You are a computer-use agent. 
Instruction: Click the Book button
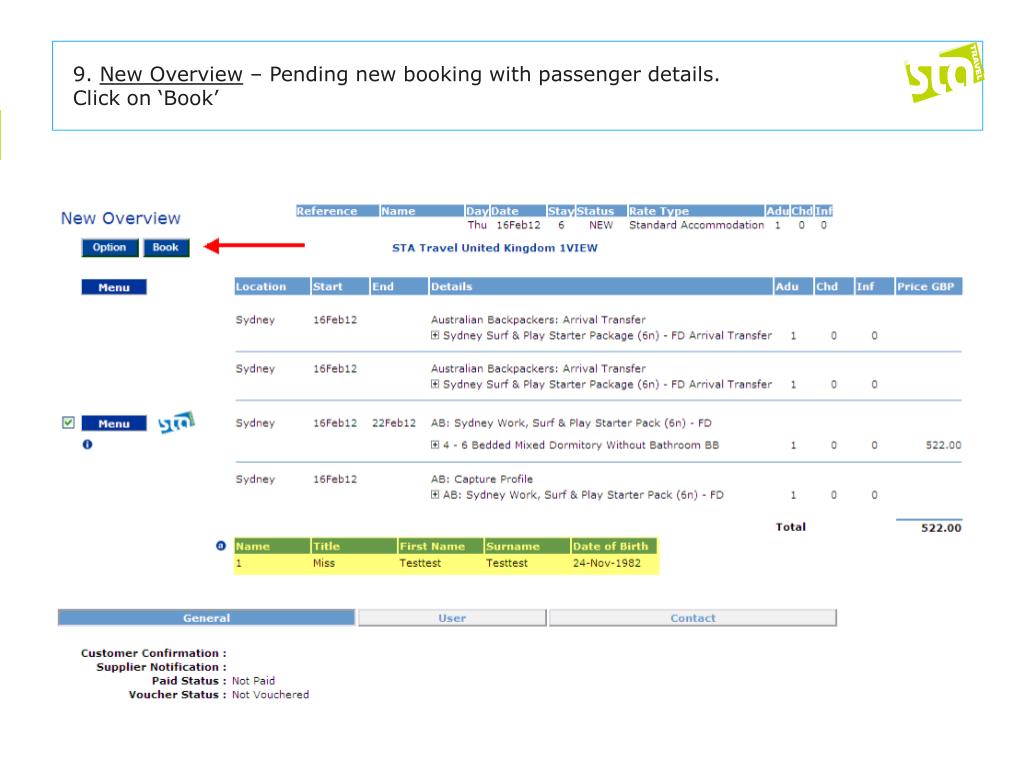tap(166, 248)
